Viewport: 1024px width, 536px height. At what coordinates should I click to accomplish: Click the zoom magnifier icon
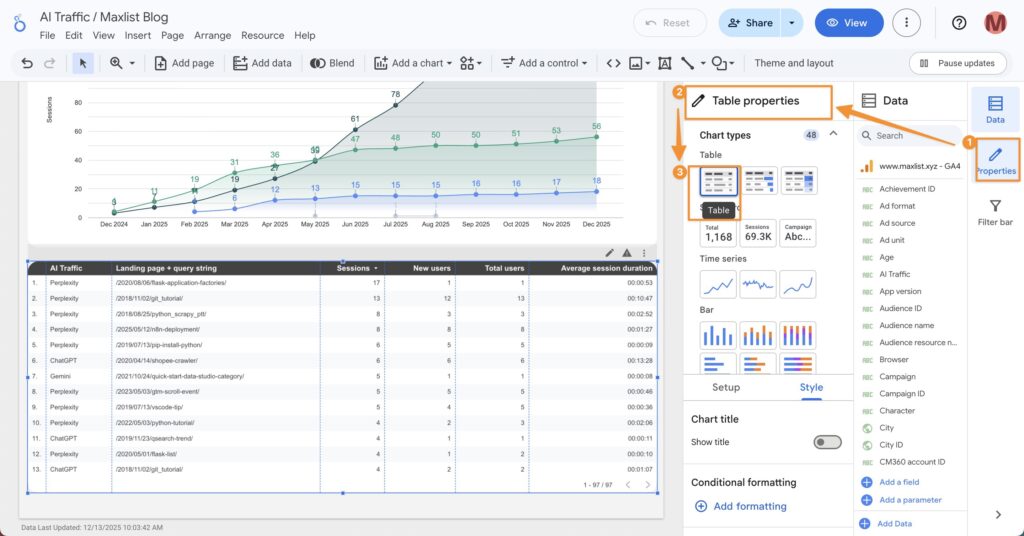tap(116, 63)
